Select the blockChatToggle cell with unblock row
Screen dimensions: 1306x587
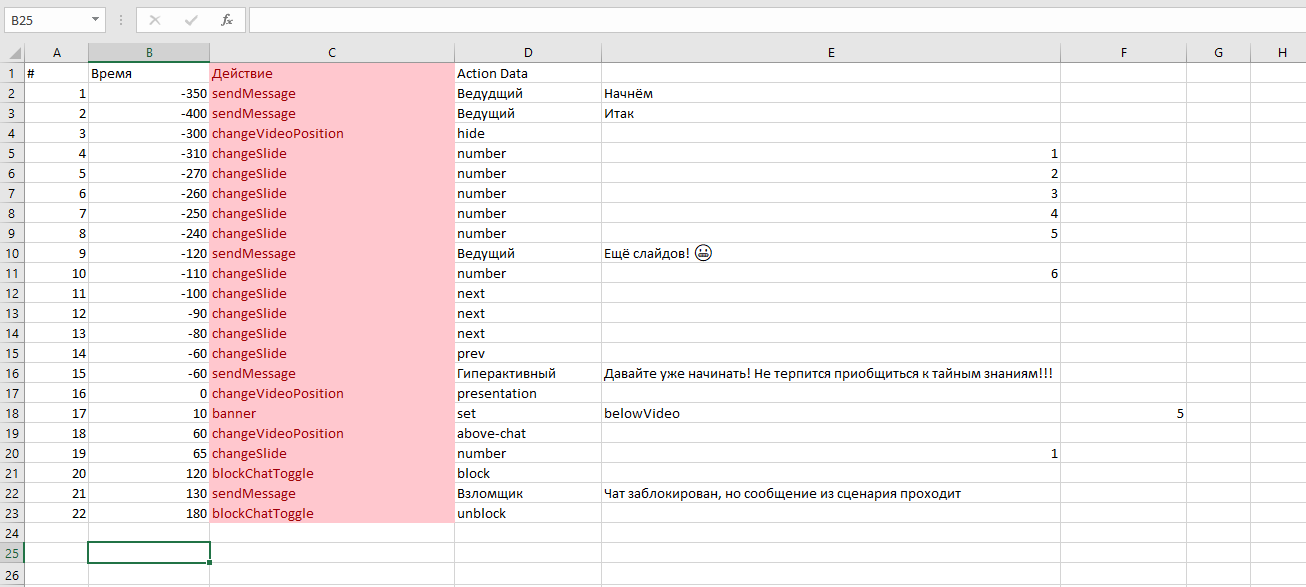click(x=331, y=513)
